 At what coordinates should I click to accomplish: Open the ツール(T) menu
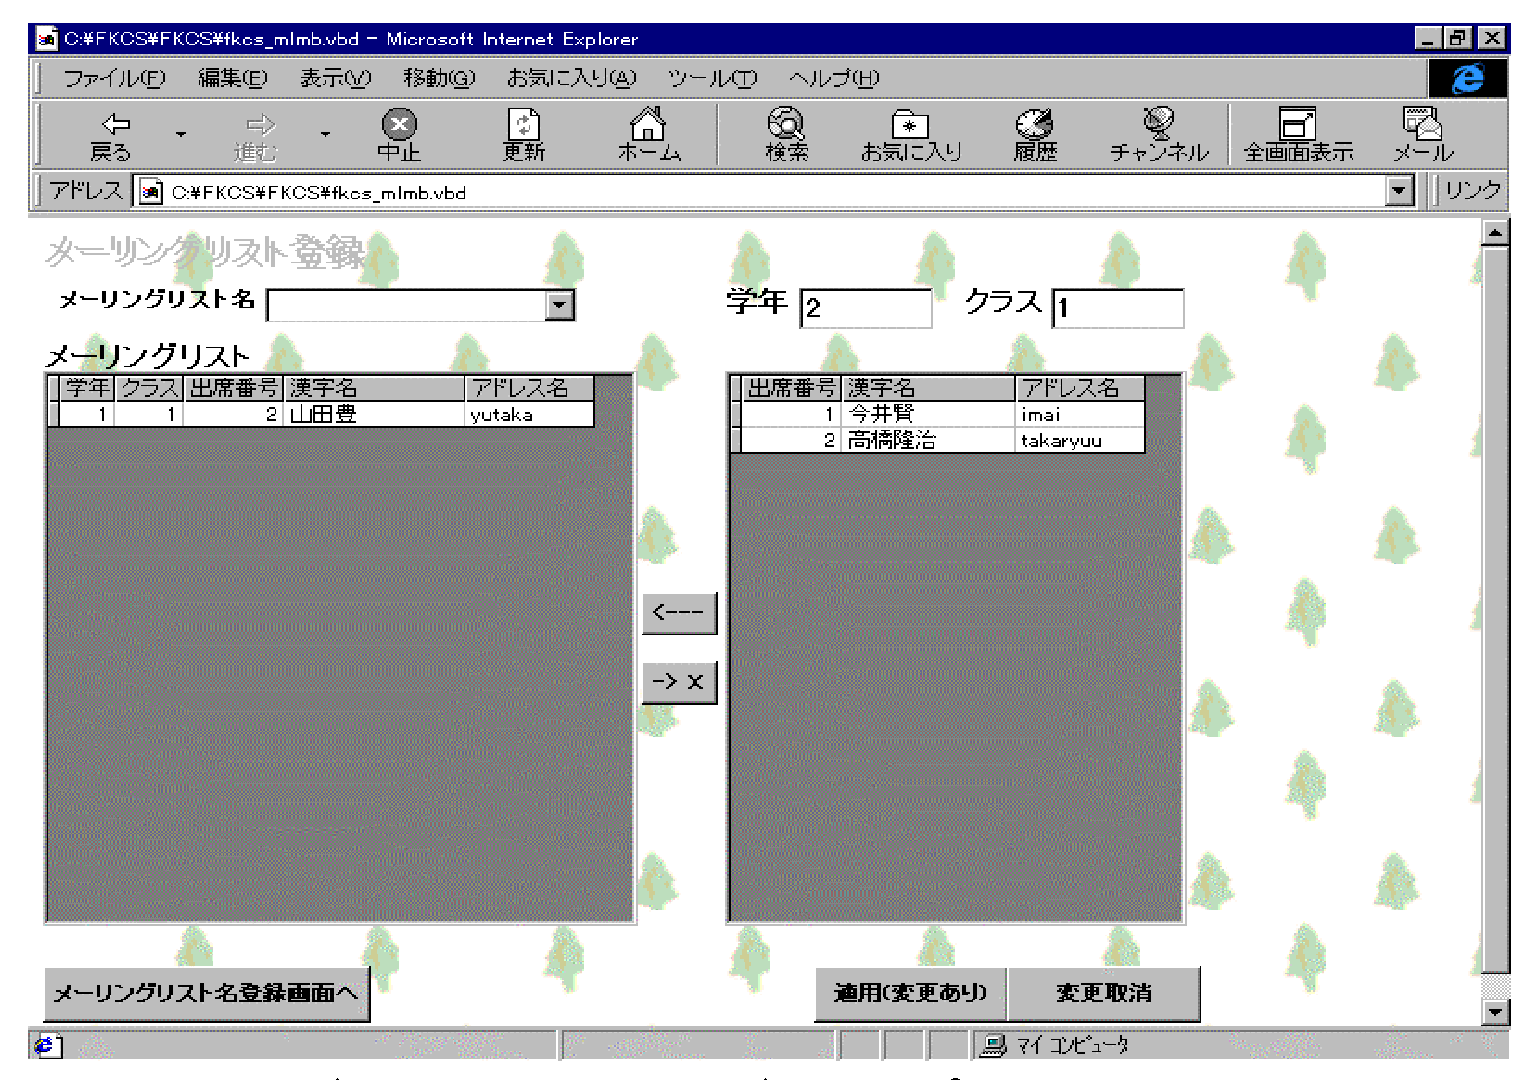712,78
